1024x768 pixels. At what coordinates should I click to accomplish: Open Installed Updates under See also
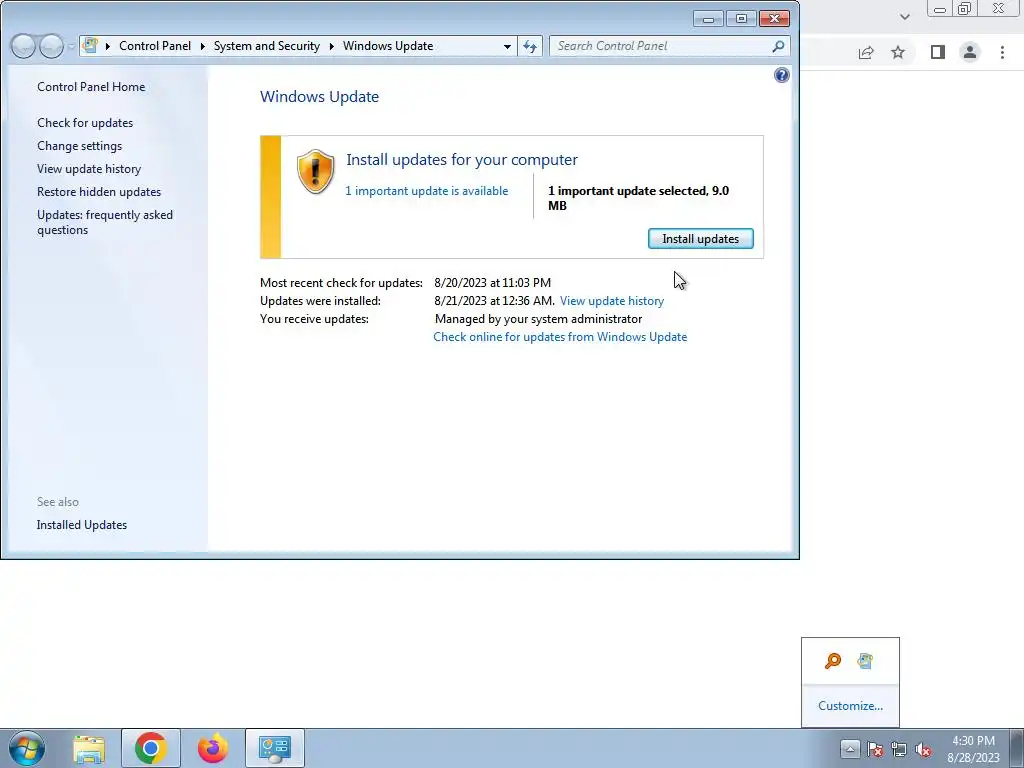(82, 525)
